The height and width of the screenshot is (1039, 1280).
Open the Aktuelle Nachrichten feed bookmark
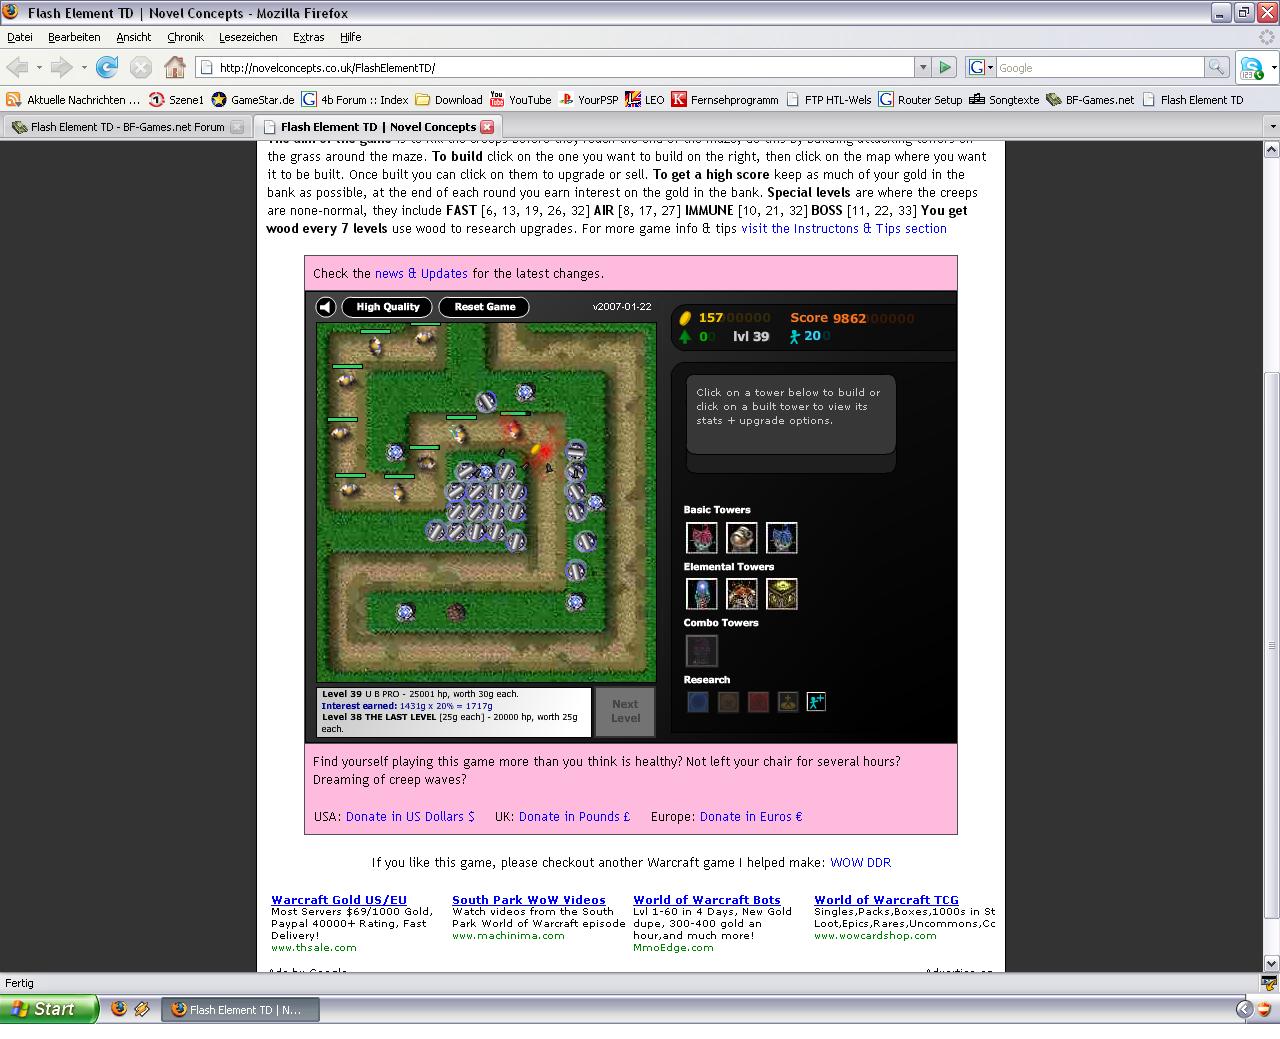[x=73, y=99]
